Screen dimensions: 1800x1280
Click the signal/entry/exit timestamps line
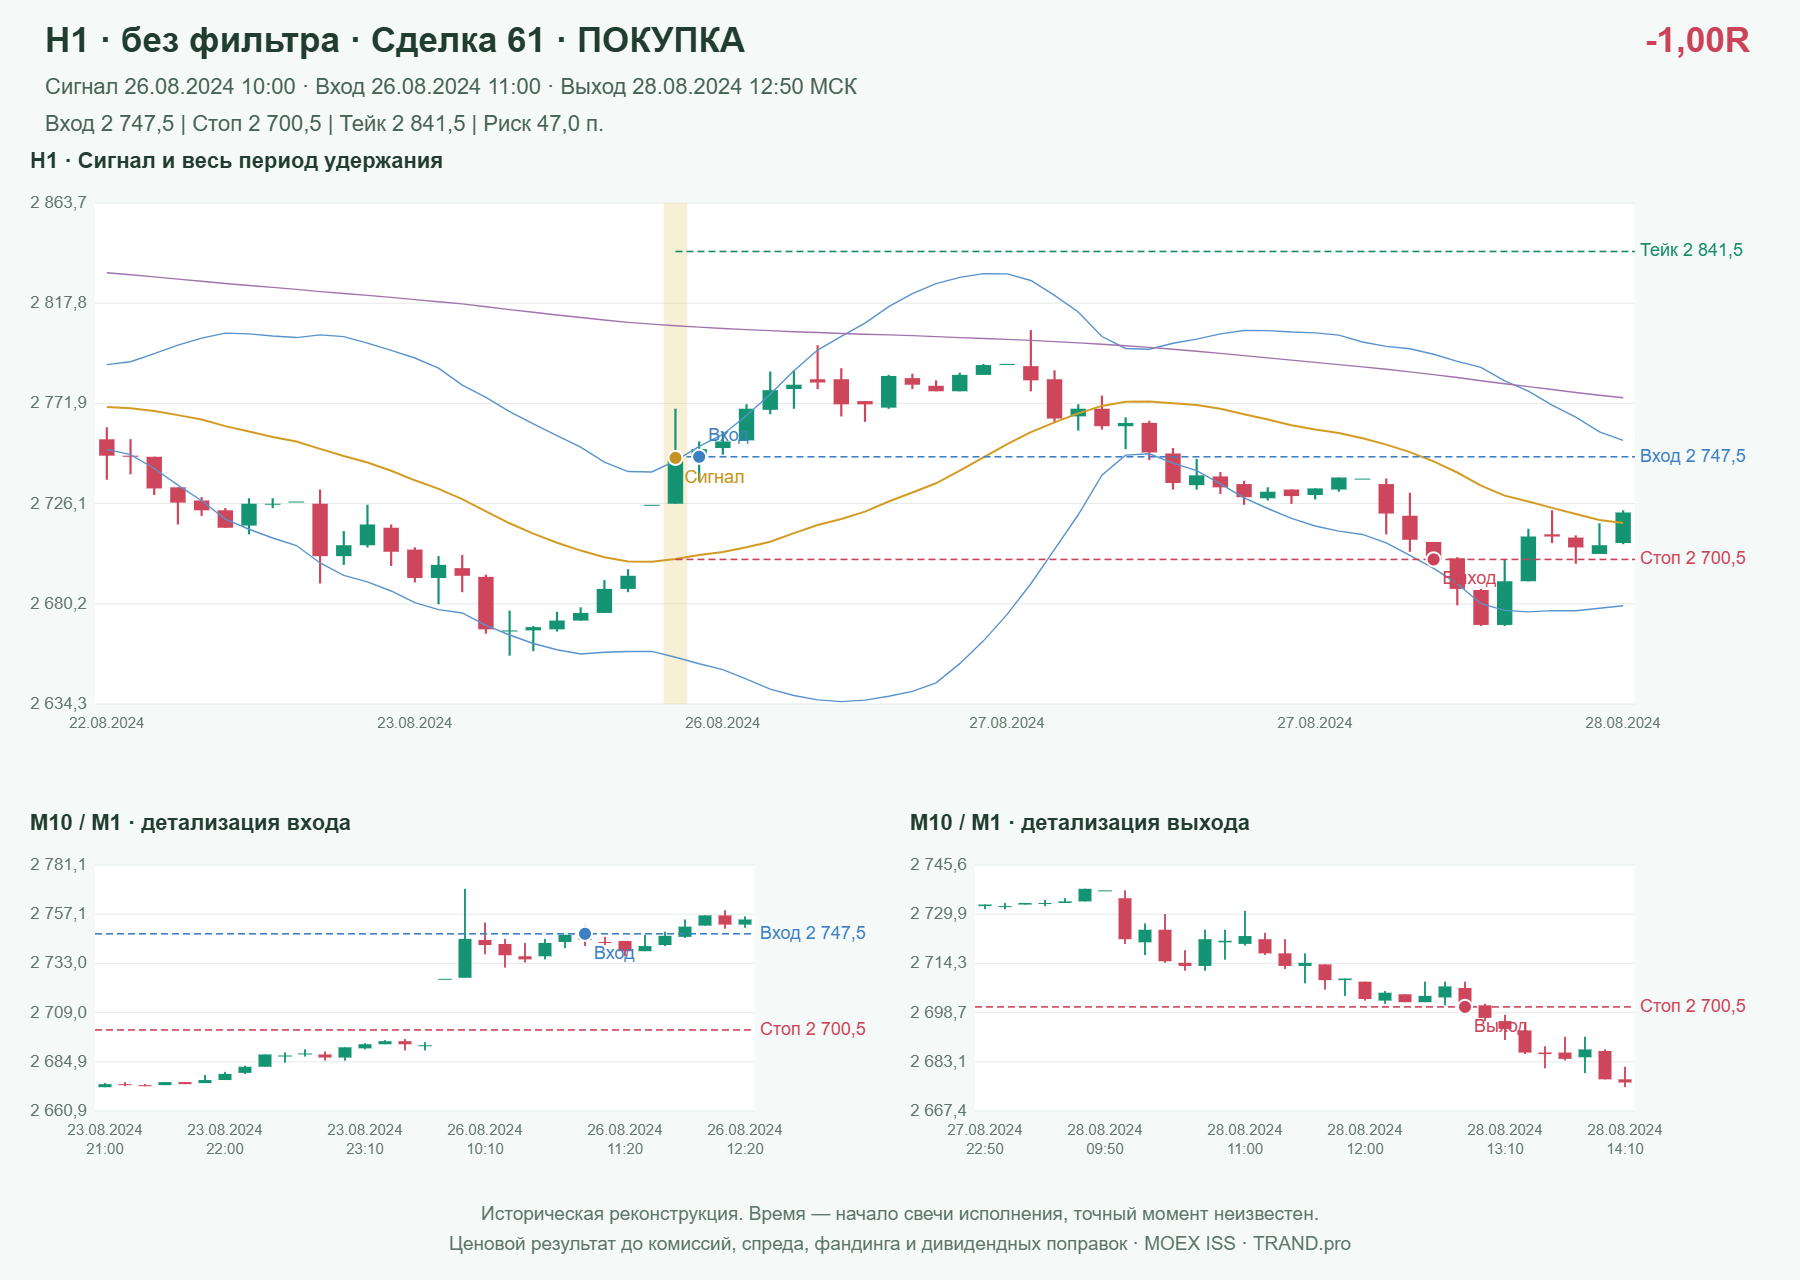click(x=451, y=87)
